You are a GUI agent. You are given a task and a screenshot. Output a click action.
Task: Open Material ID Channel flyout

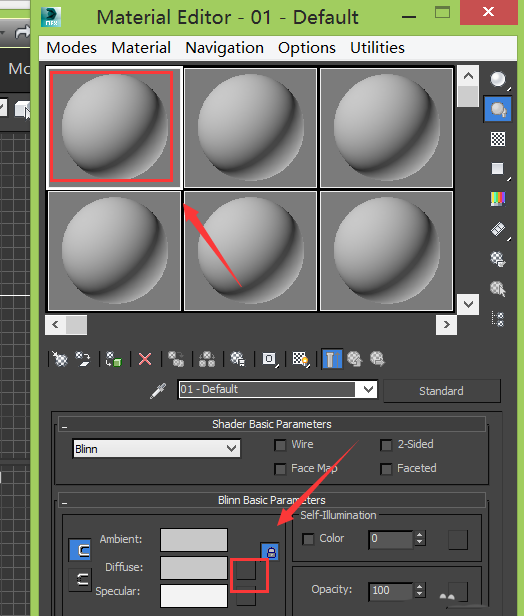pyautogui.click(x=269, y=359)
